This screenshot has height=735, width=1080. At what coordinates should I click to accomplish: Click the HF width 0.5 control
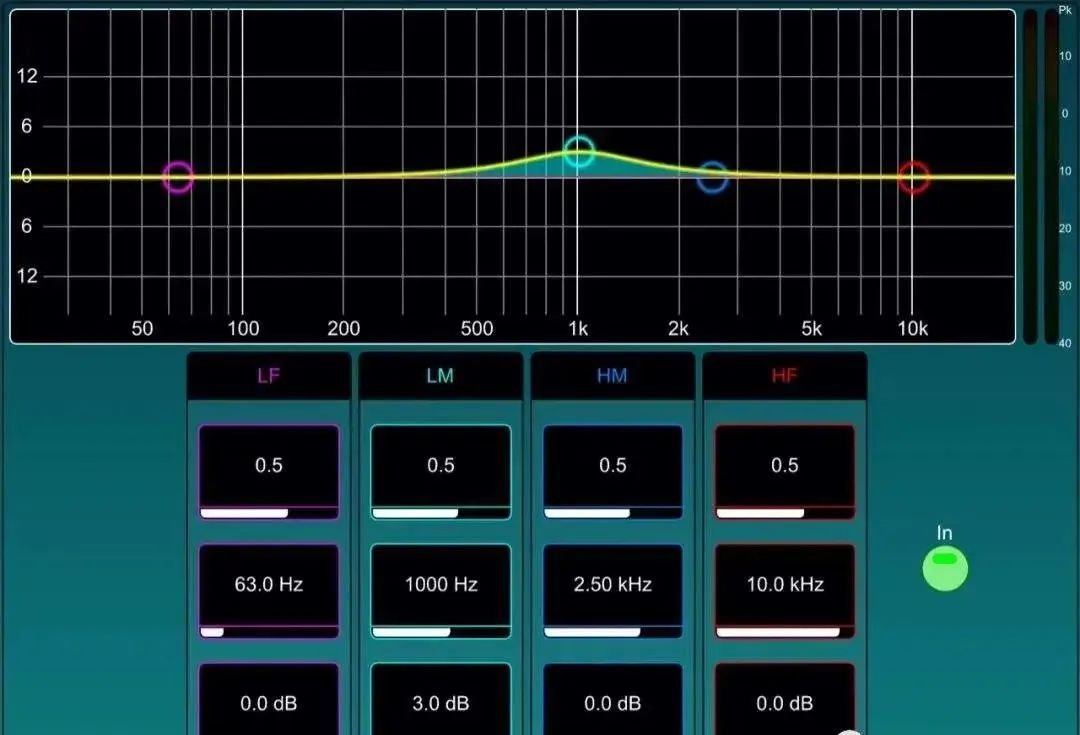[785, 471]
